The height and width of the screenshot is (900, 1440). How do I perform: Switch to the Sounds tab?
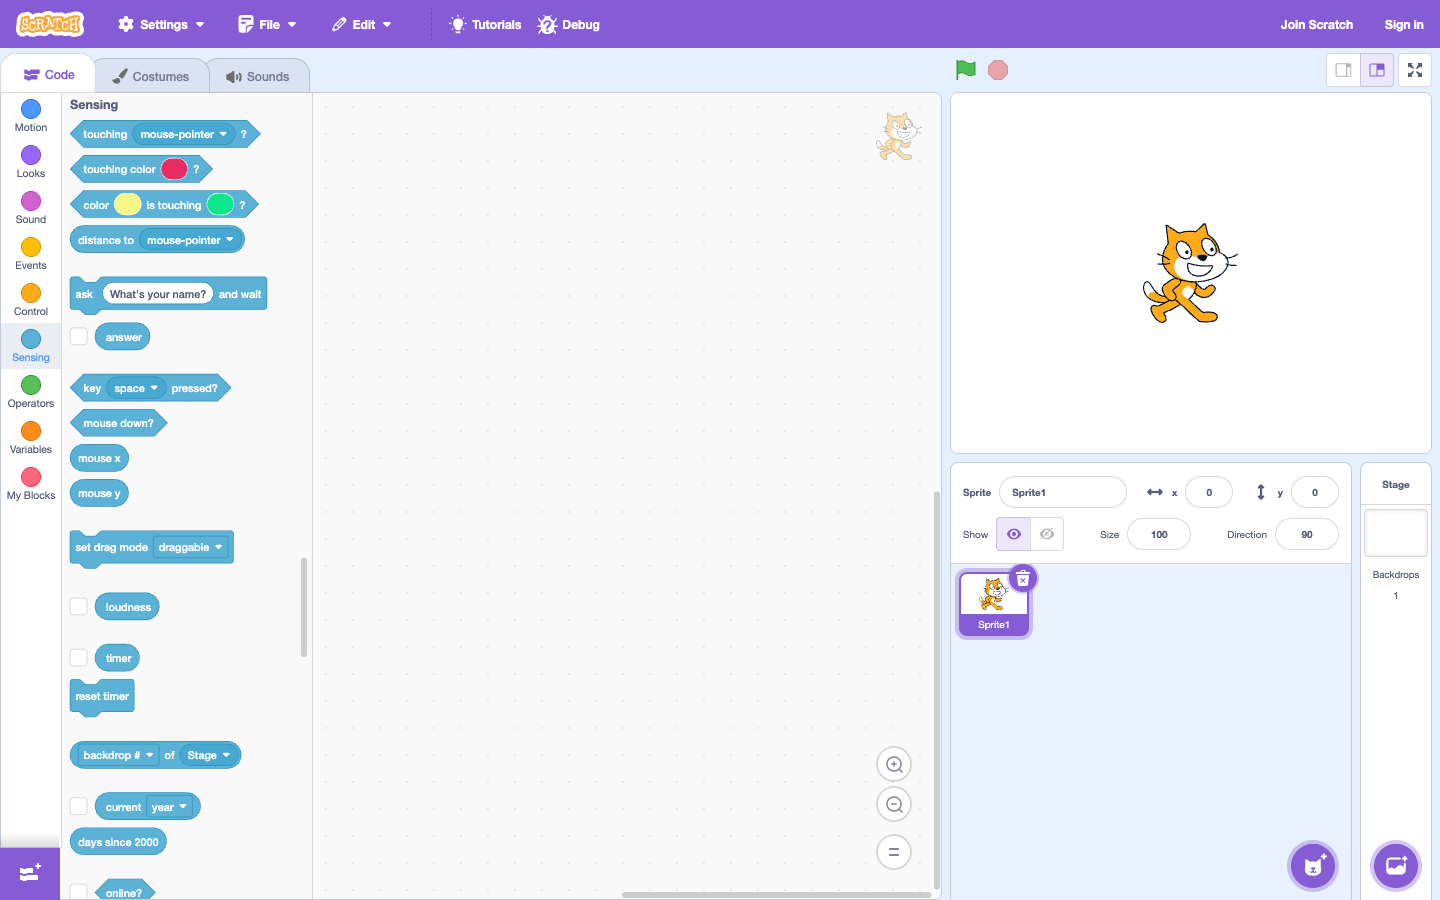pos(258,76)
